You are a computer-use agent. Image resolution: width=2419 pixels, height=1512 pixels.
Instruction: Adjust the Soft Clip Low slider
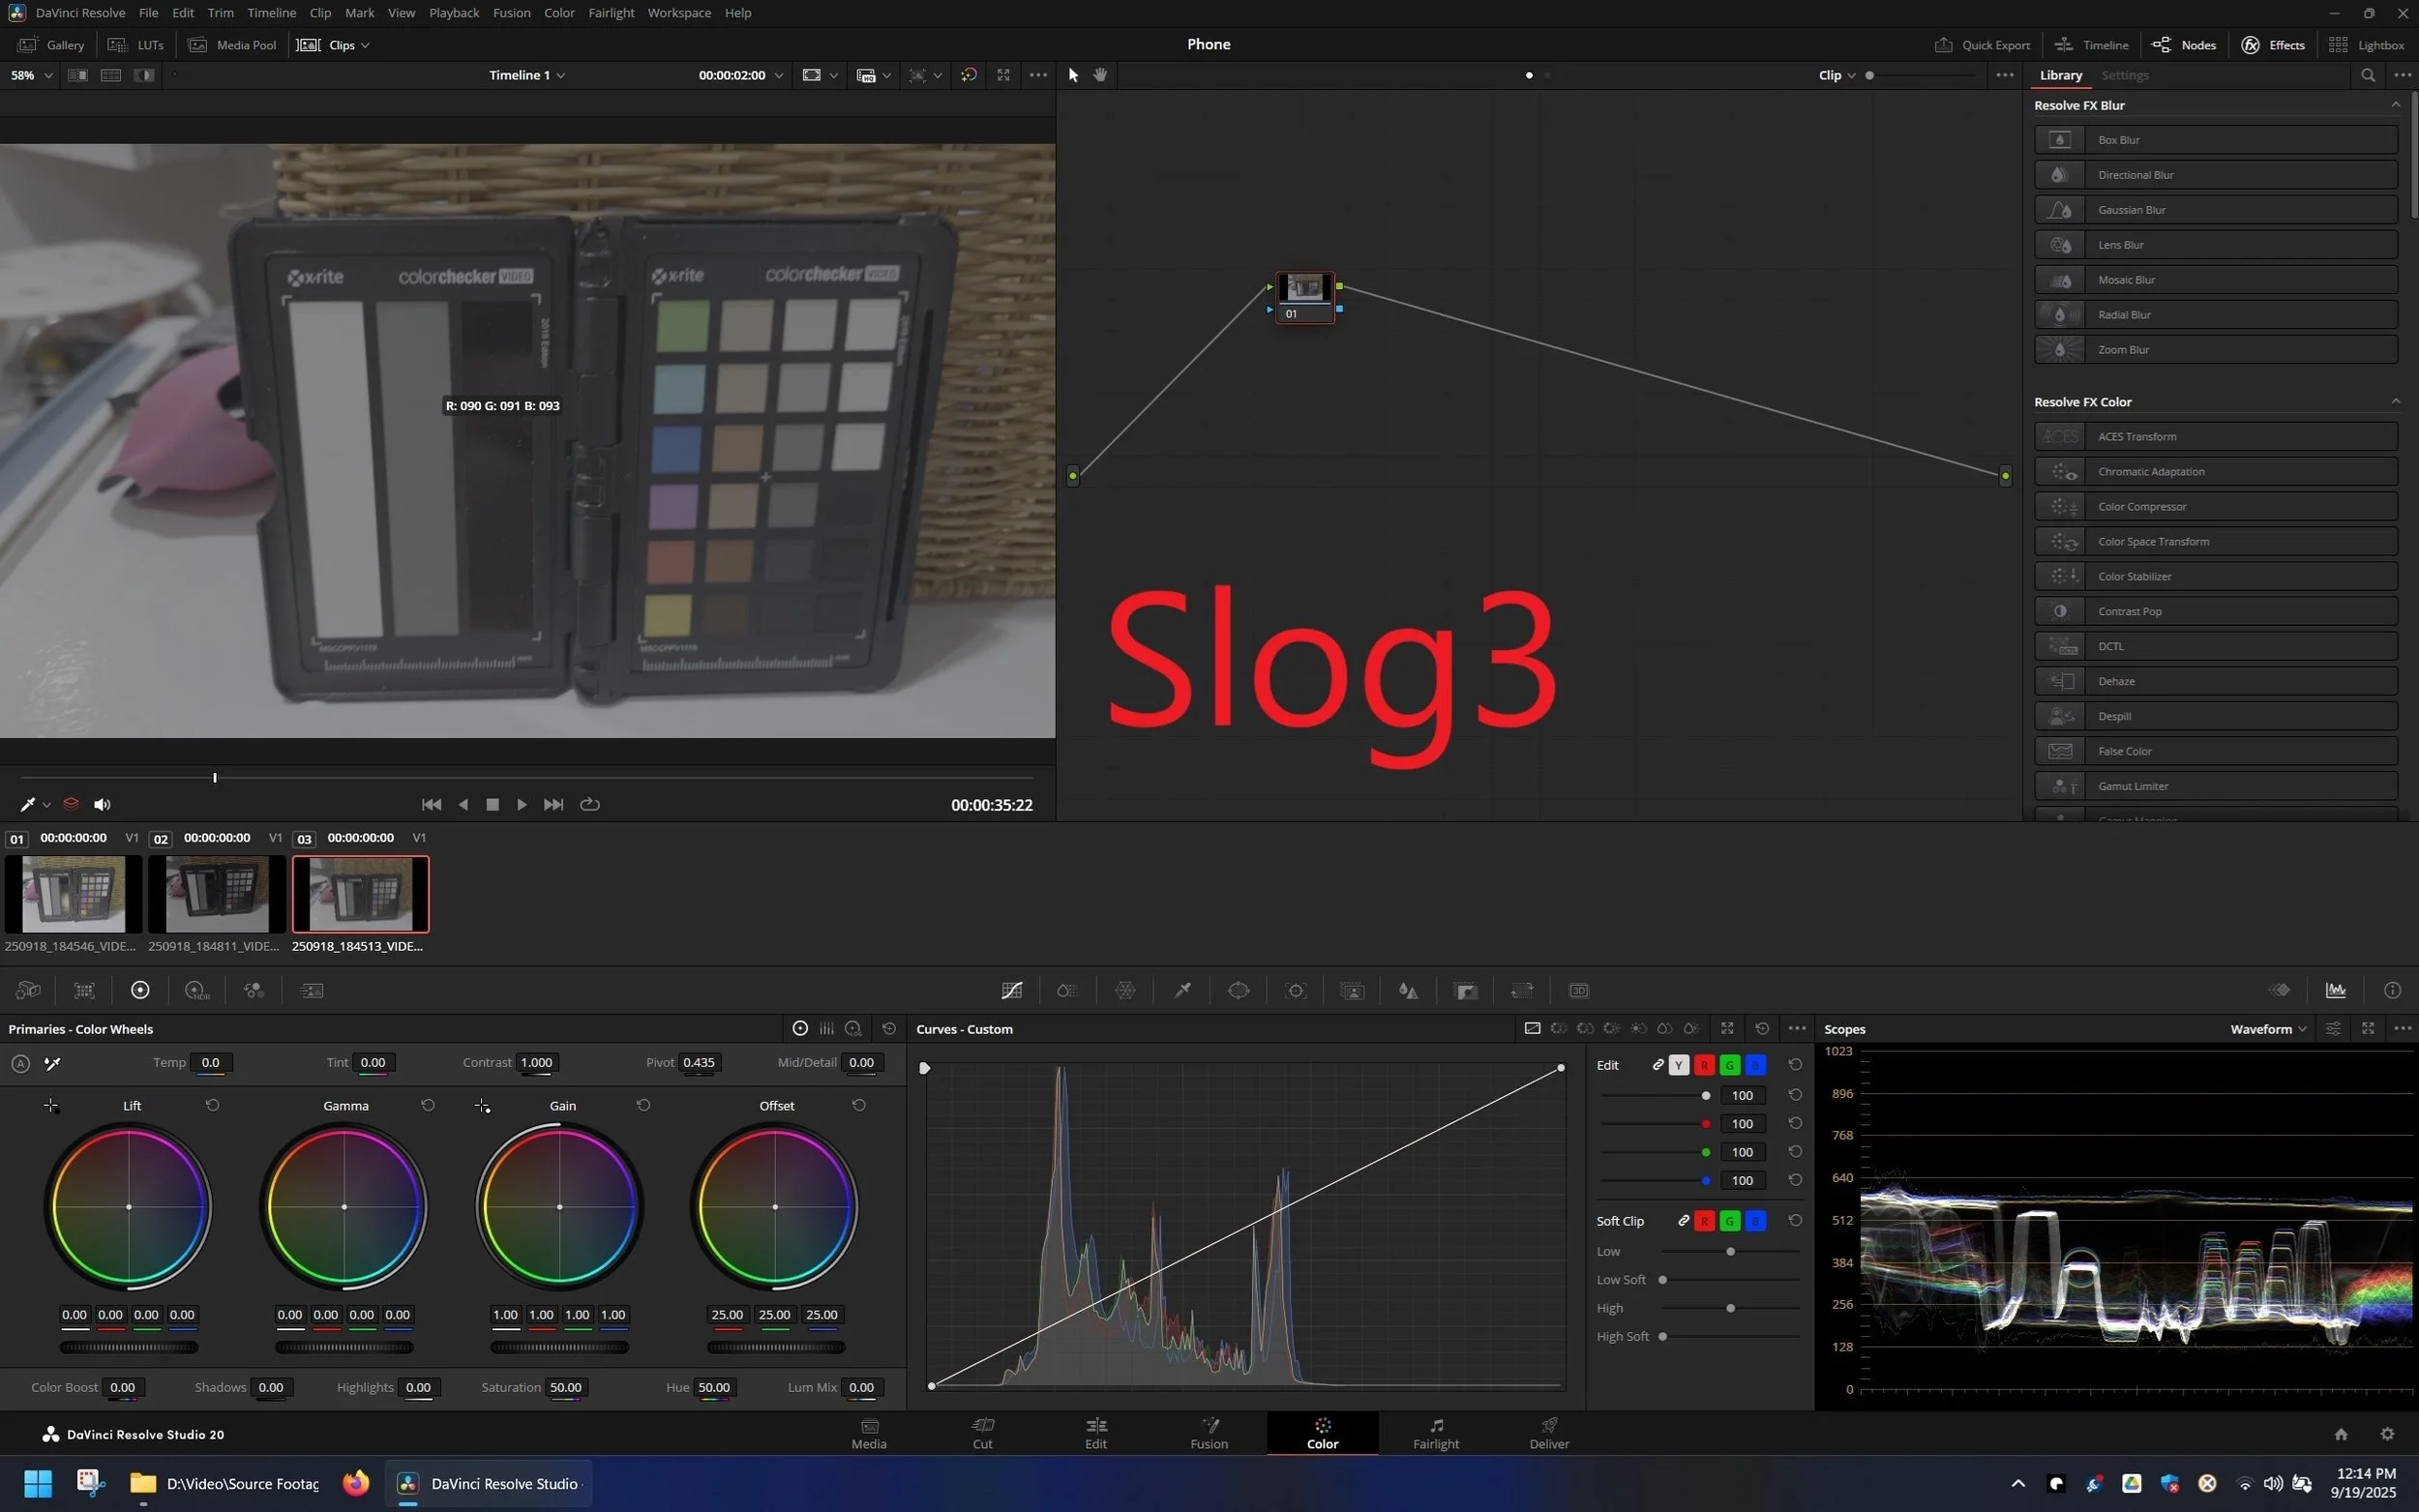1730,1251
